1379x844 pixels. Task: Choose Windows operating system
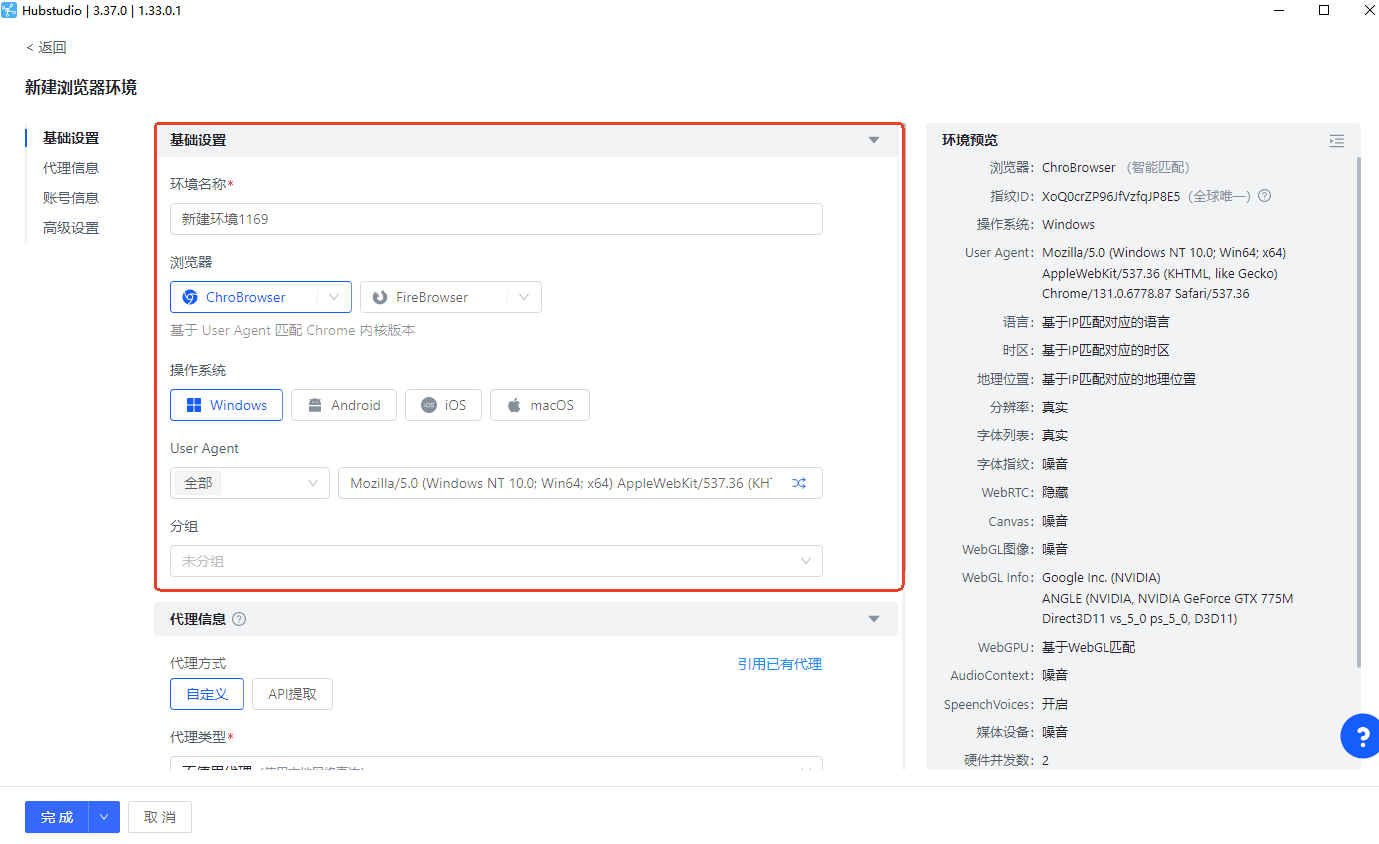(x=226, y=405)
